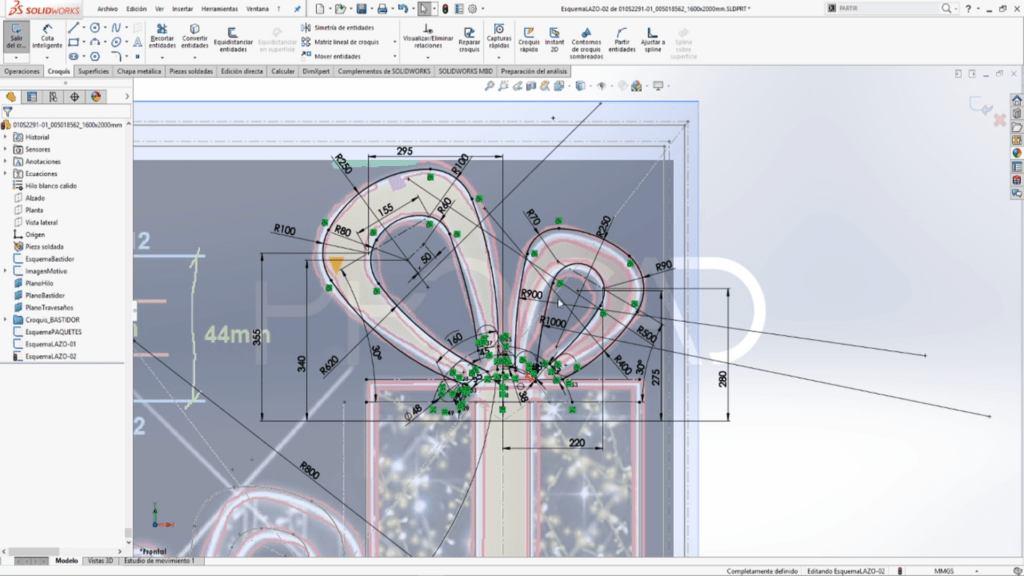The height and width of the screenshot is (576, 1024).
Task: Switch to the Chapa metálica tab
Action: coord(138,71)
